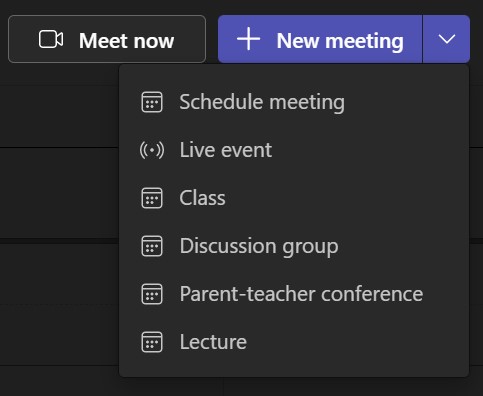Select Discussion group from the list
The image size is (483, 396).
[x=294, y=246]
